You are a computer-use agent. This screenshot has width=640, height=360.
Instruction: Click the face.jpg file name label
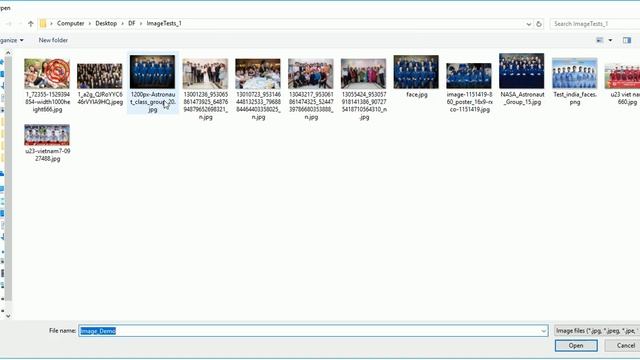coord(417,94)
